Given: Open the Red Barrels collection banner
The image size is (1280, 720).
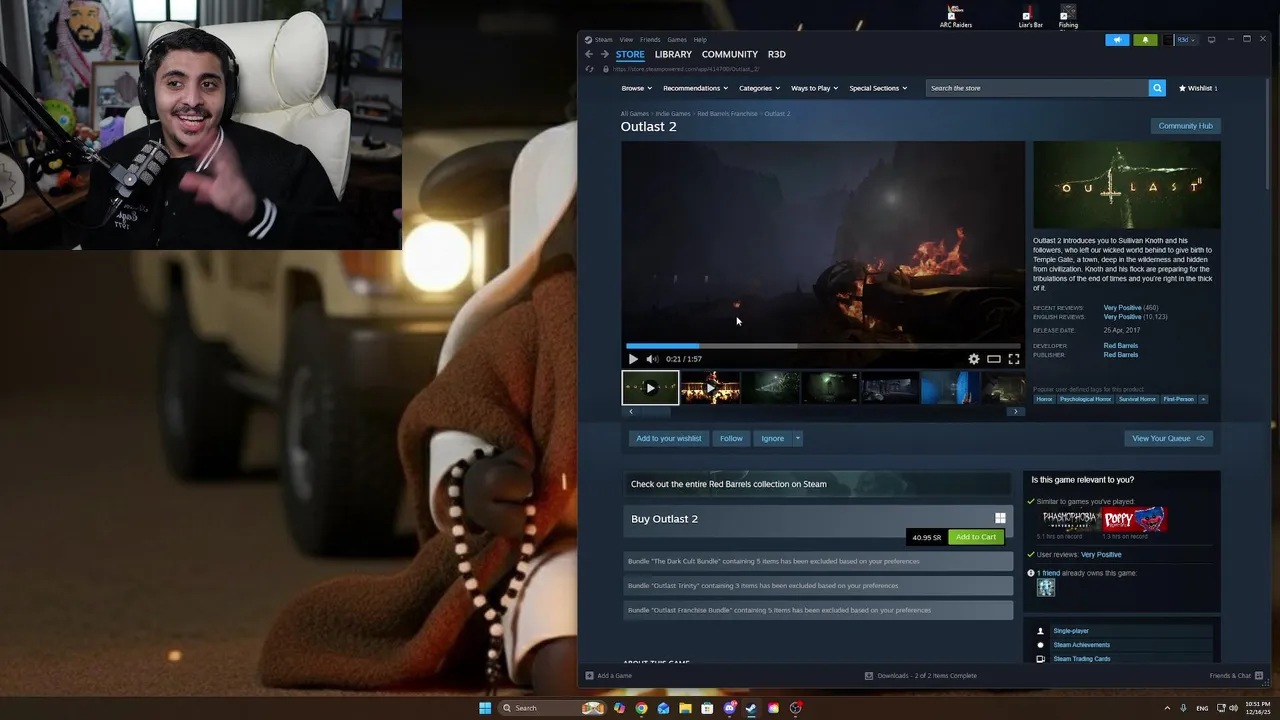Looking at the screenshot, I should [x=817, y=484].
